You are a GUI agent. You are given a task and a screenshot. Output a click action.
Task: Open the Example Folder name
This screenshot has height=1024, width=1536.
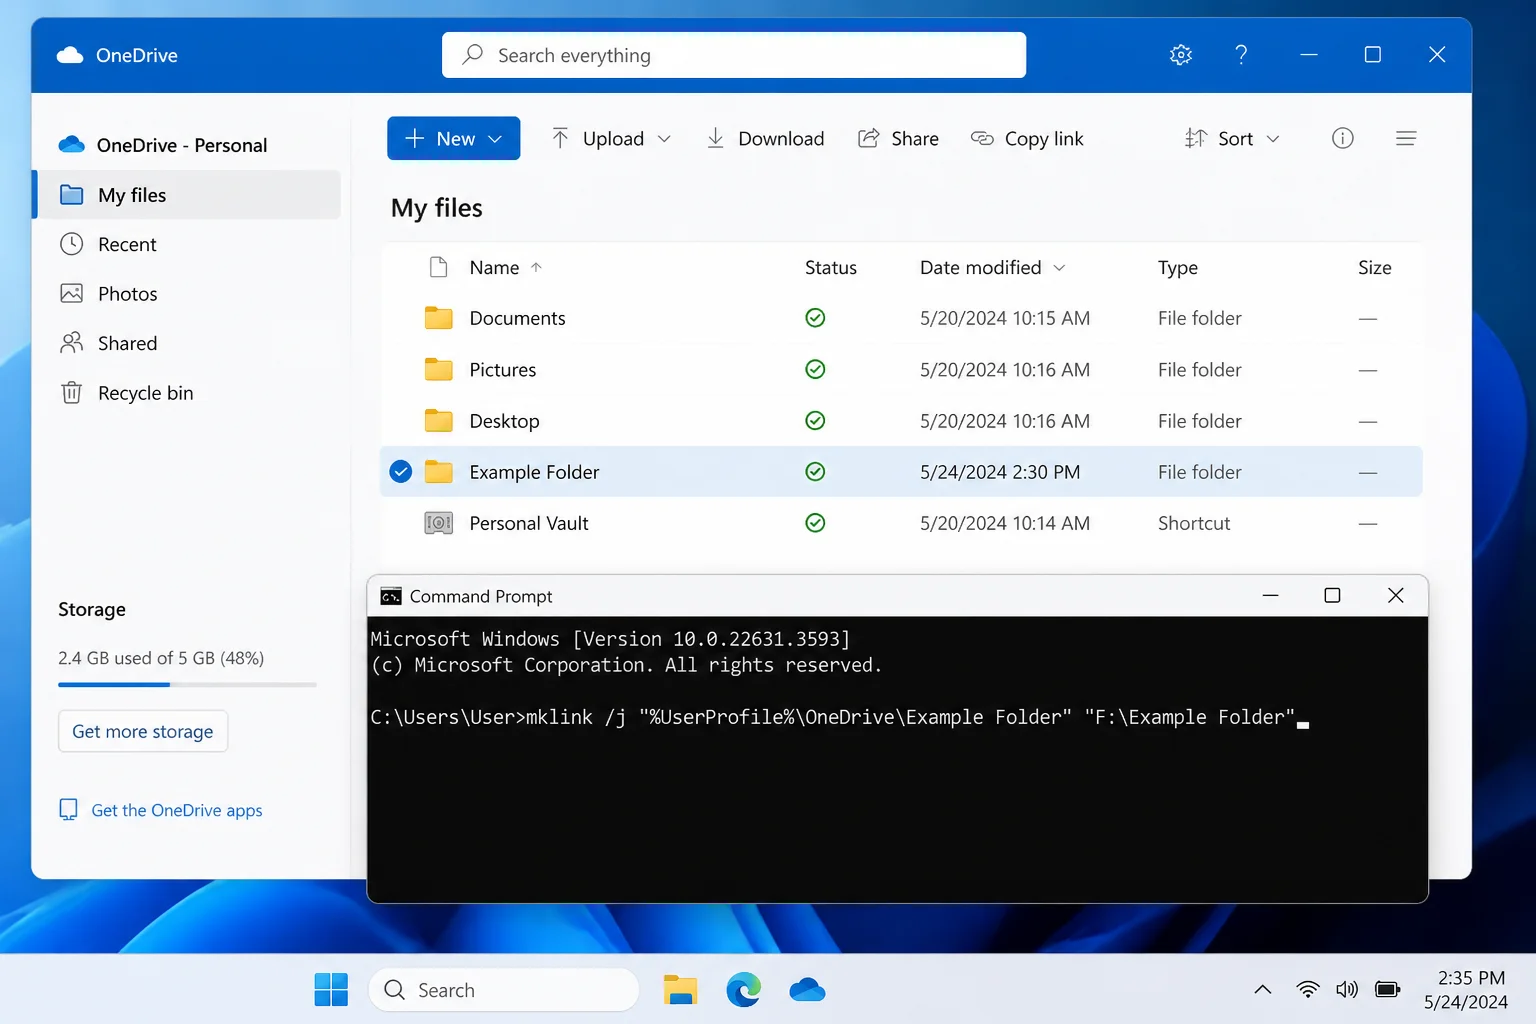point(534,472)
